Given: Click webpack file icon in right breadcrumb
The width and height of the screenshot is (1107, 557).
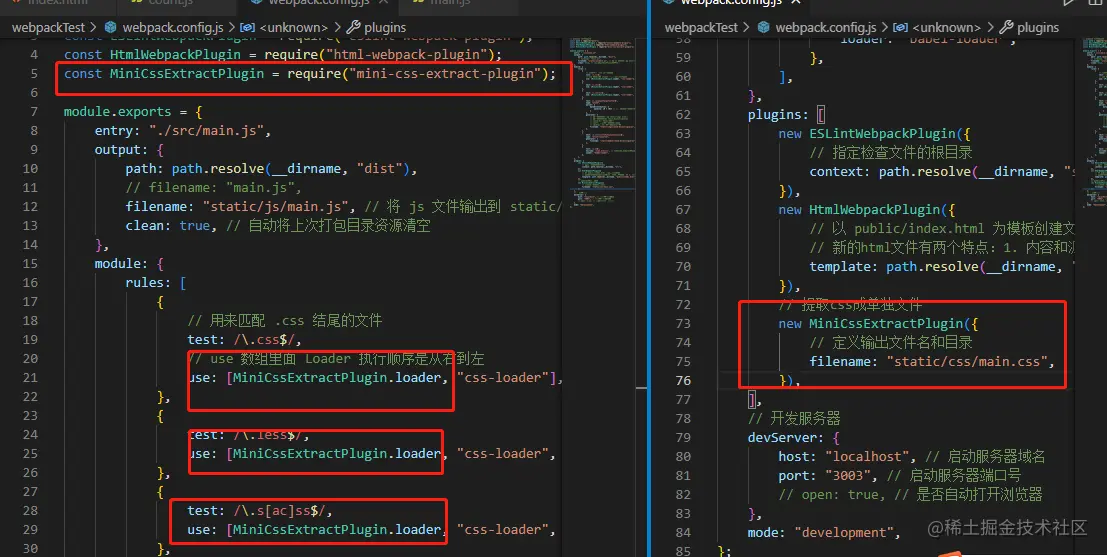Looking at the screenshot, I should [x=764, y=28].
